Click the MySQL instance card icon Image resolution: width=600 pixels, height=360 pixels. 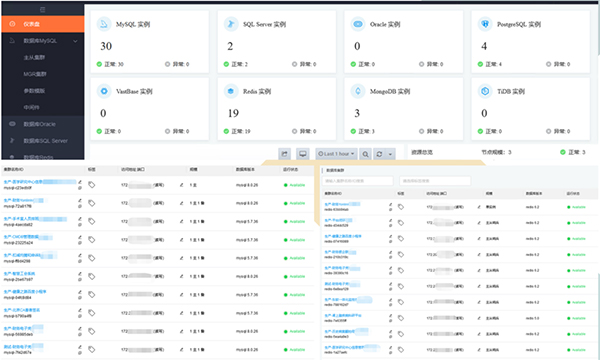(x=103, y=24)
